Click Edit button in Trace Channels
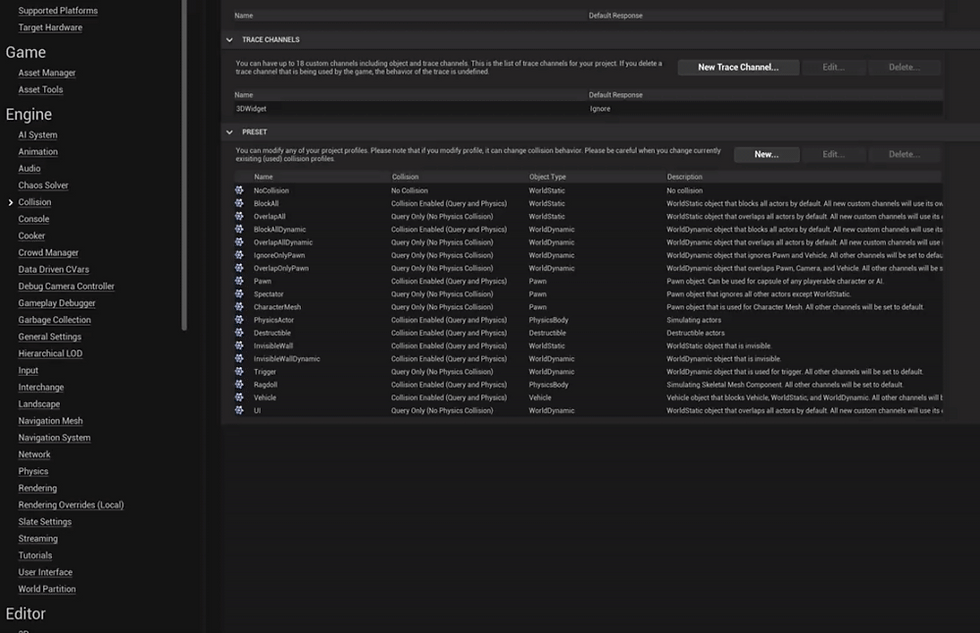The image size is (980, 633). (x=834, y=67)
